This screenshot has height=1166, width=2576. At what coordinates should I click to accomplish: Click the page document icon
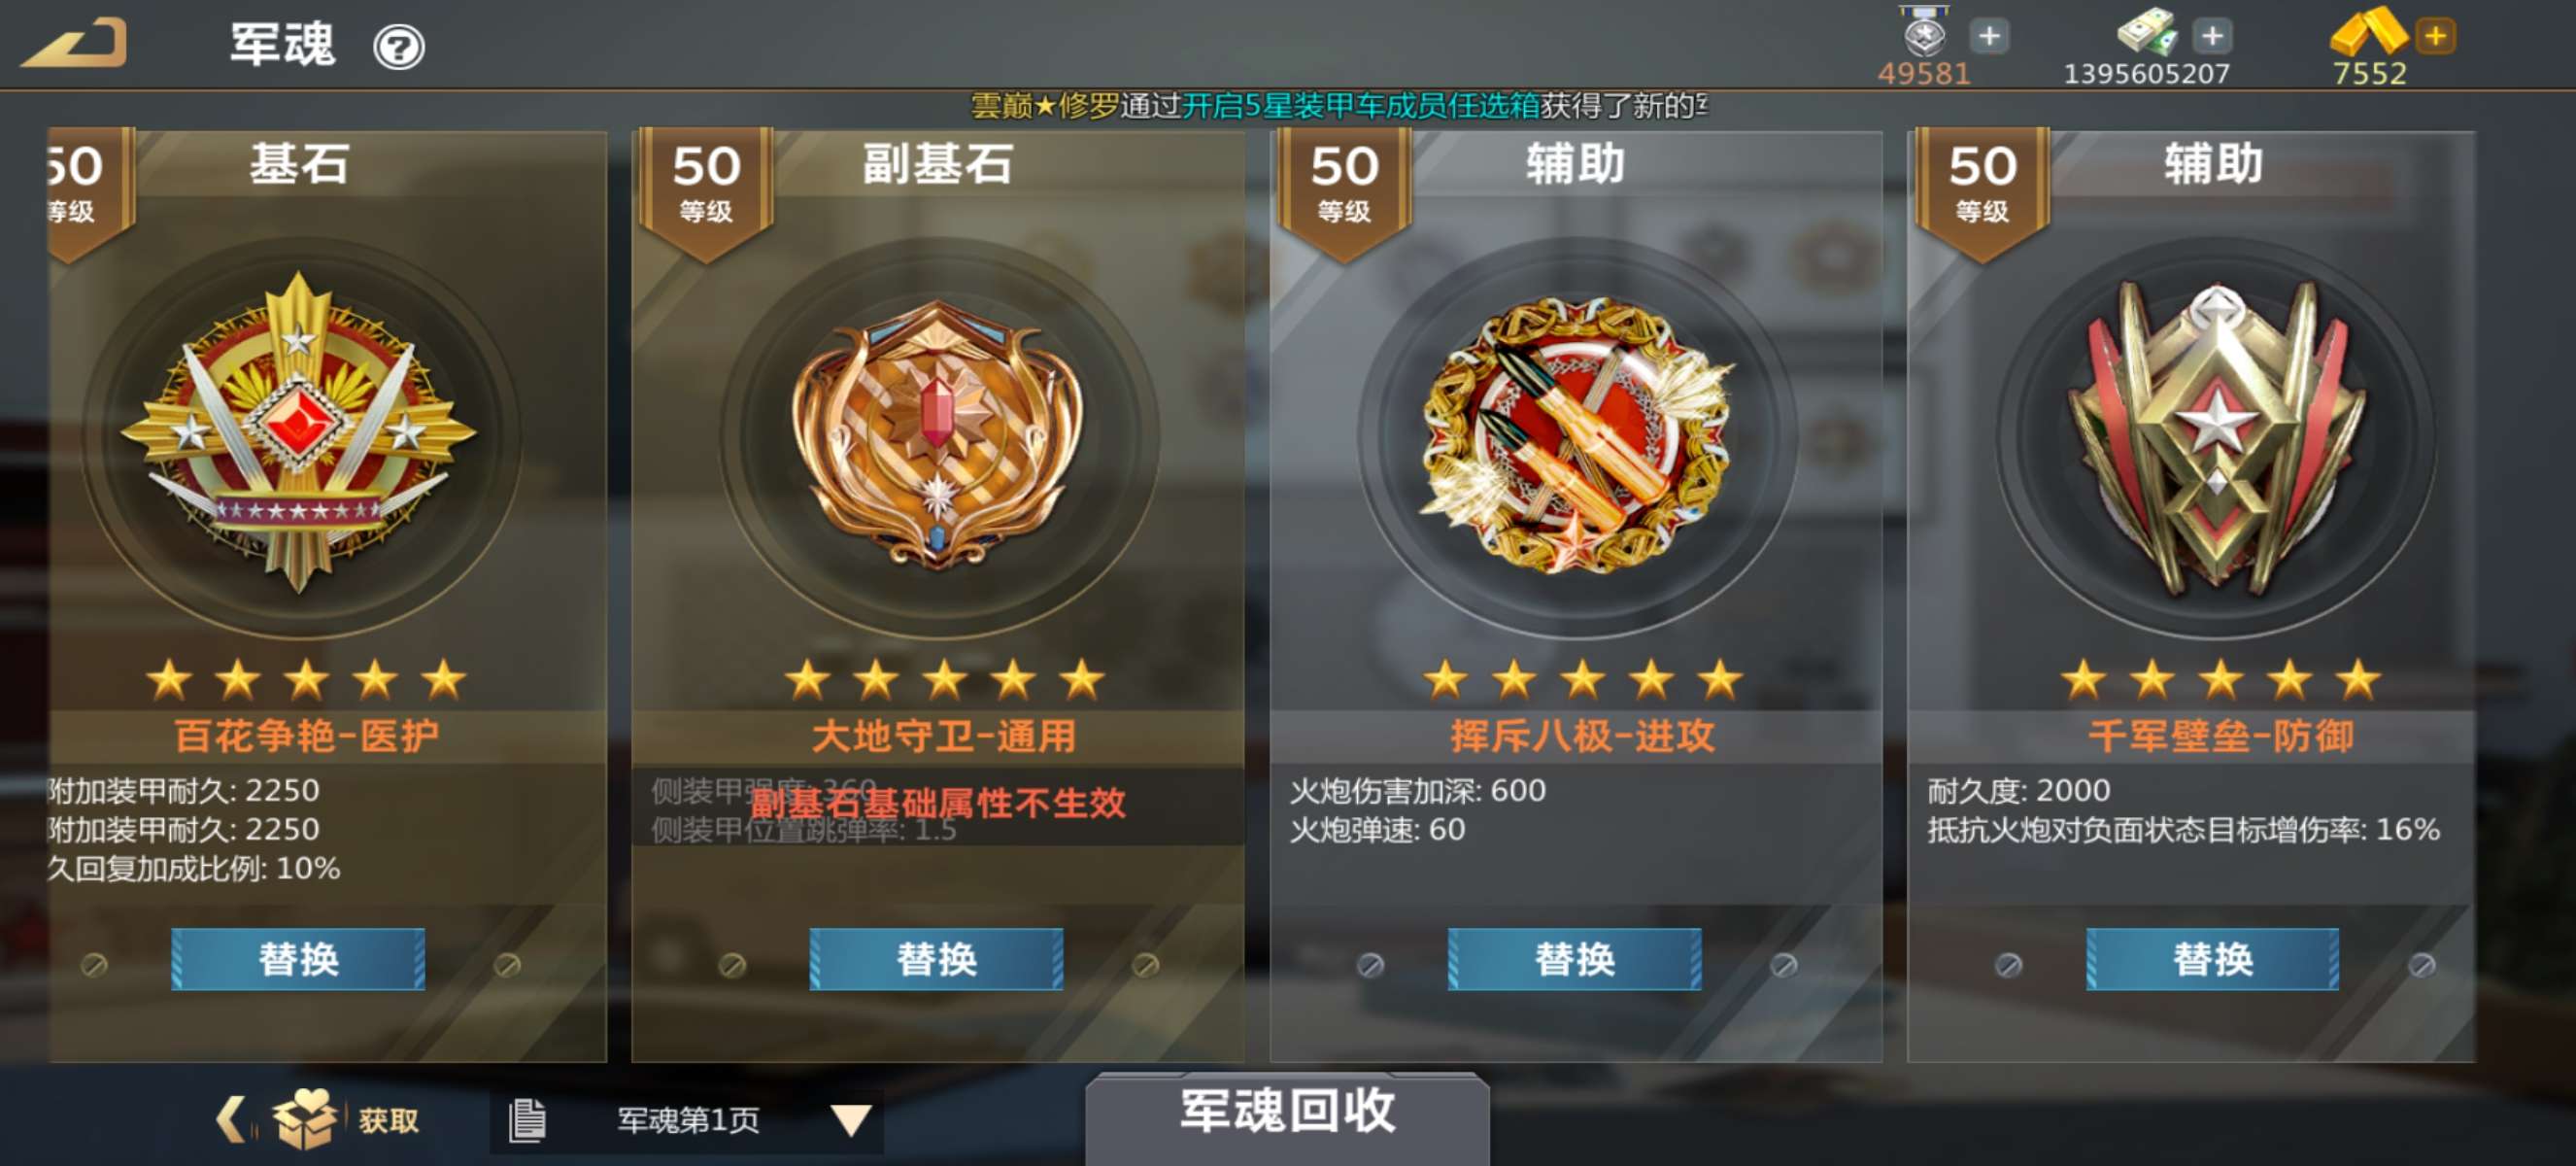coord(527,1120)
